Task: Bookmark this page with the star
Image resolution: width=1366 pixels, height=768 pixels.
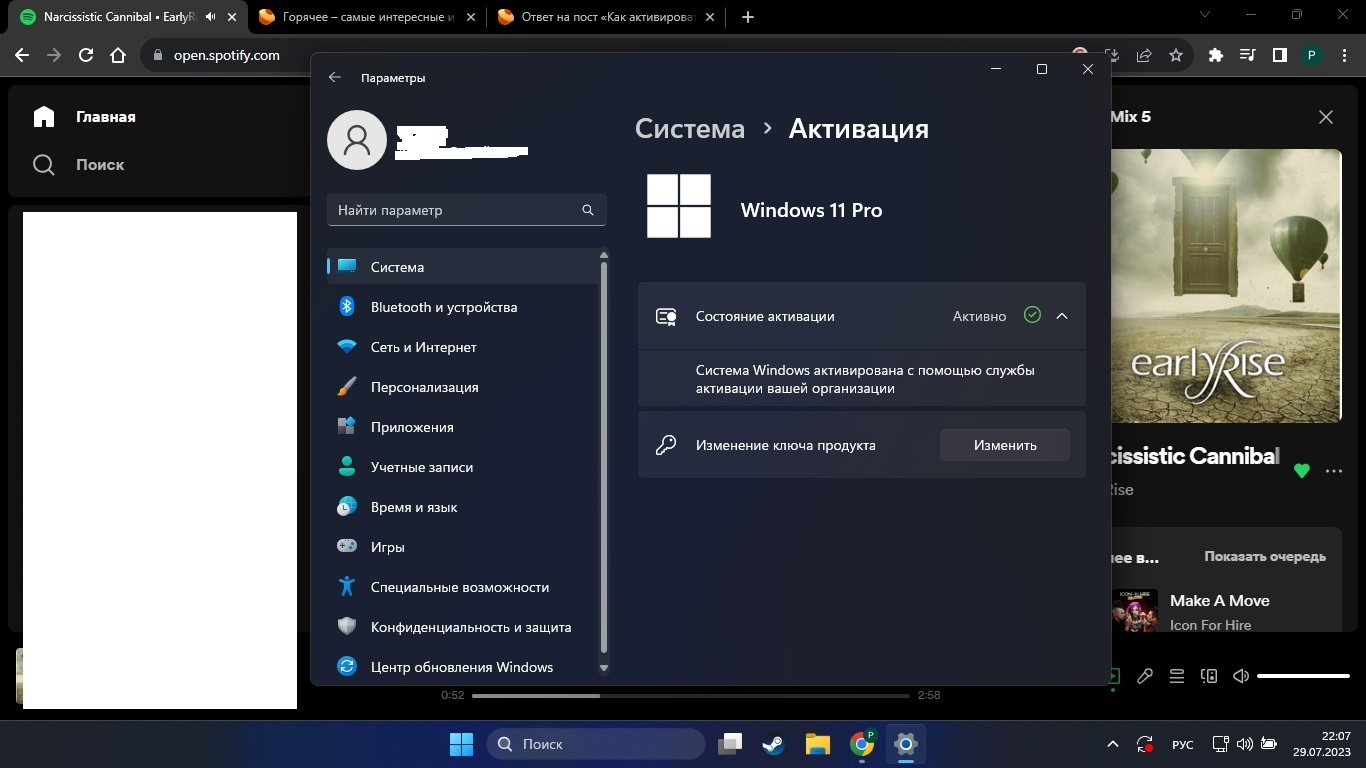Action: (x=1176, y=56)
